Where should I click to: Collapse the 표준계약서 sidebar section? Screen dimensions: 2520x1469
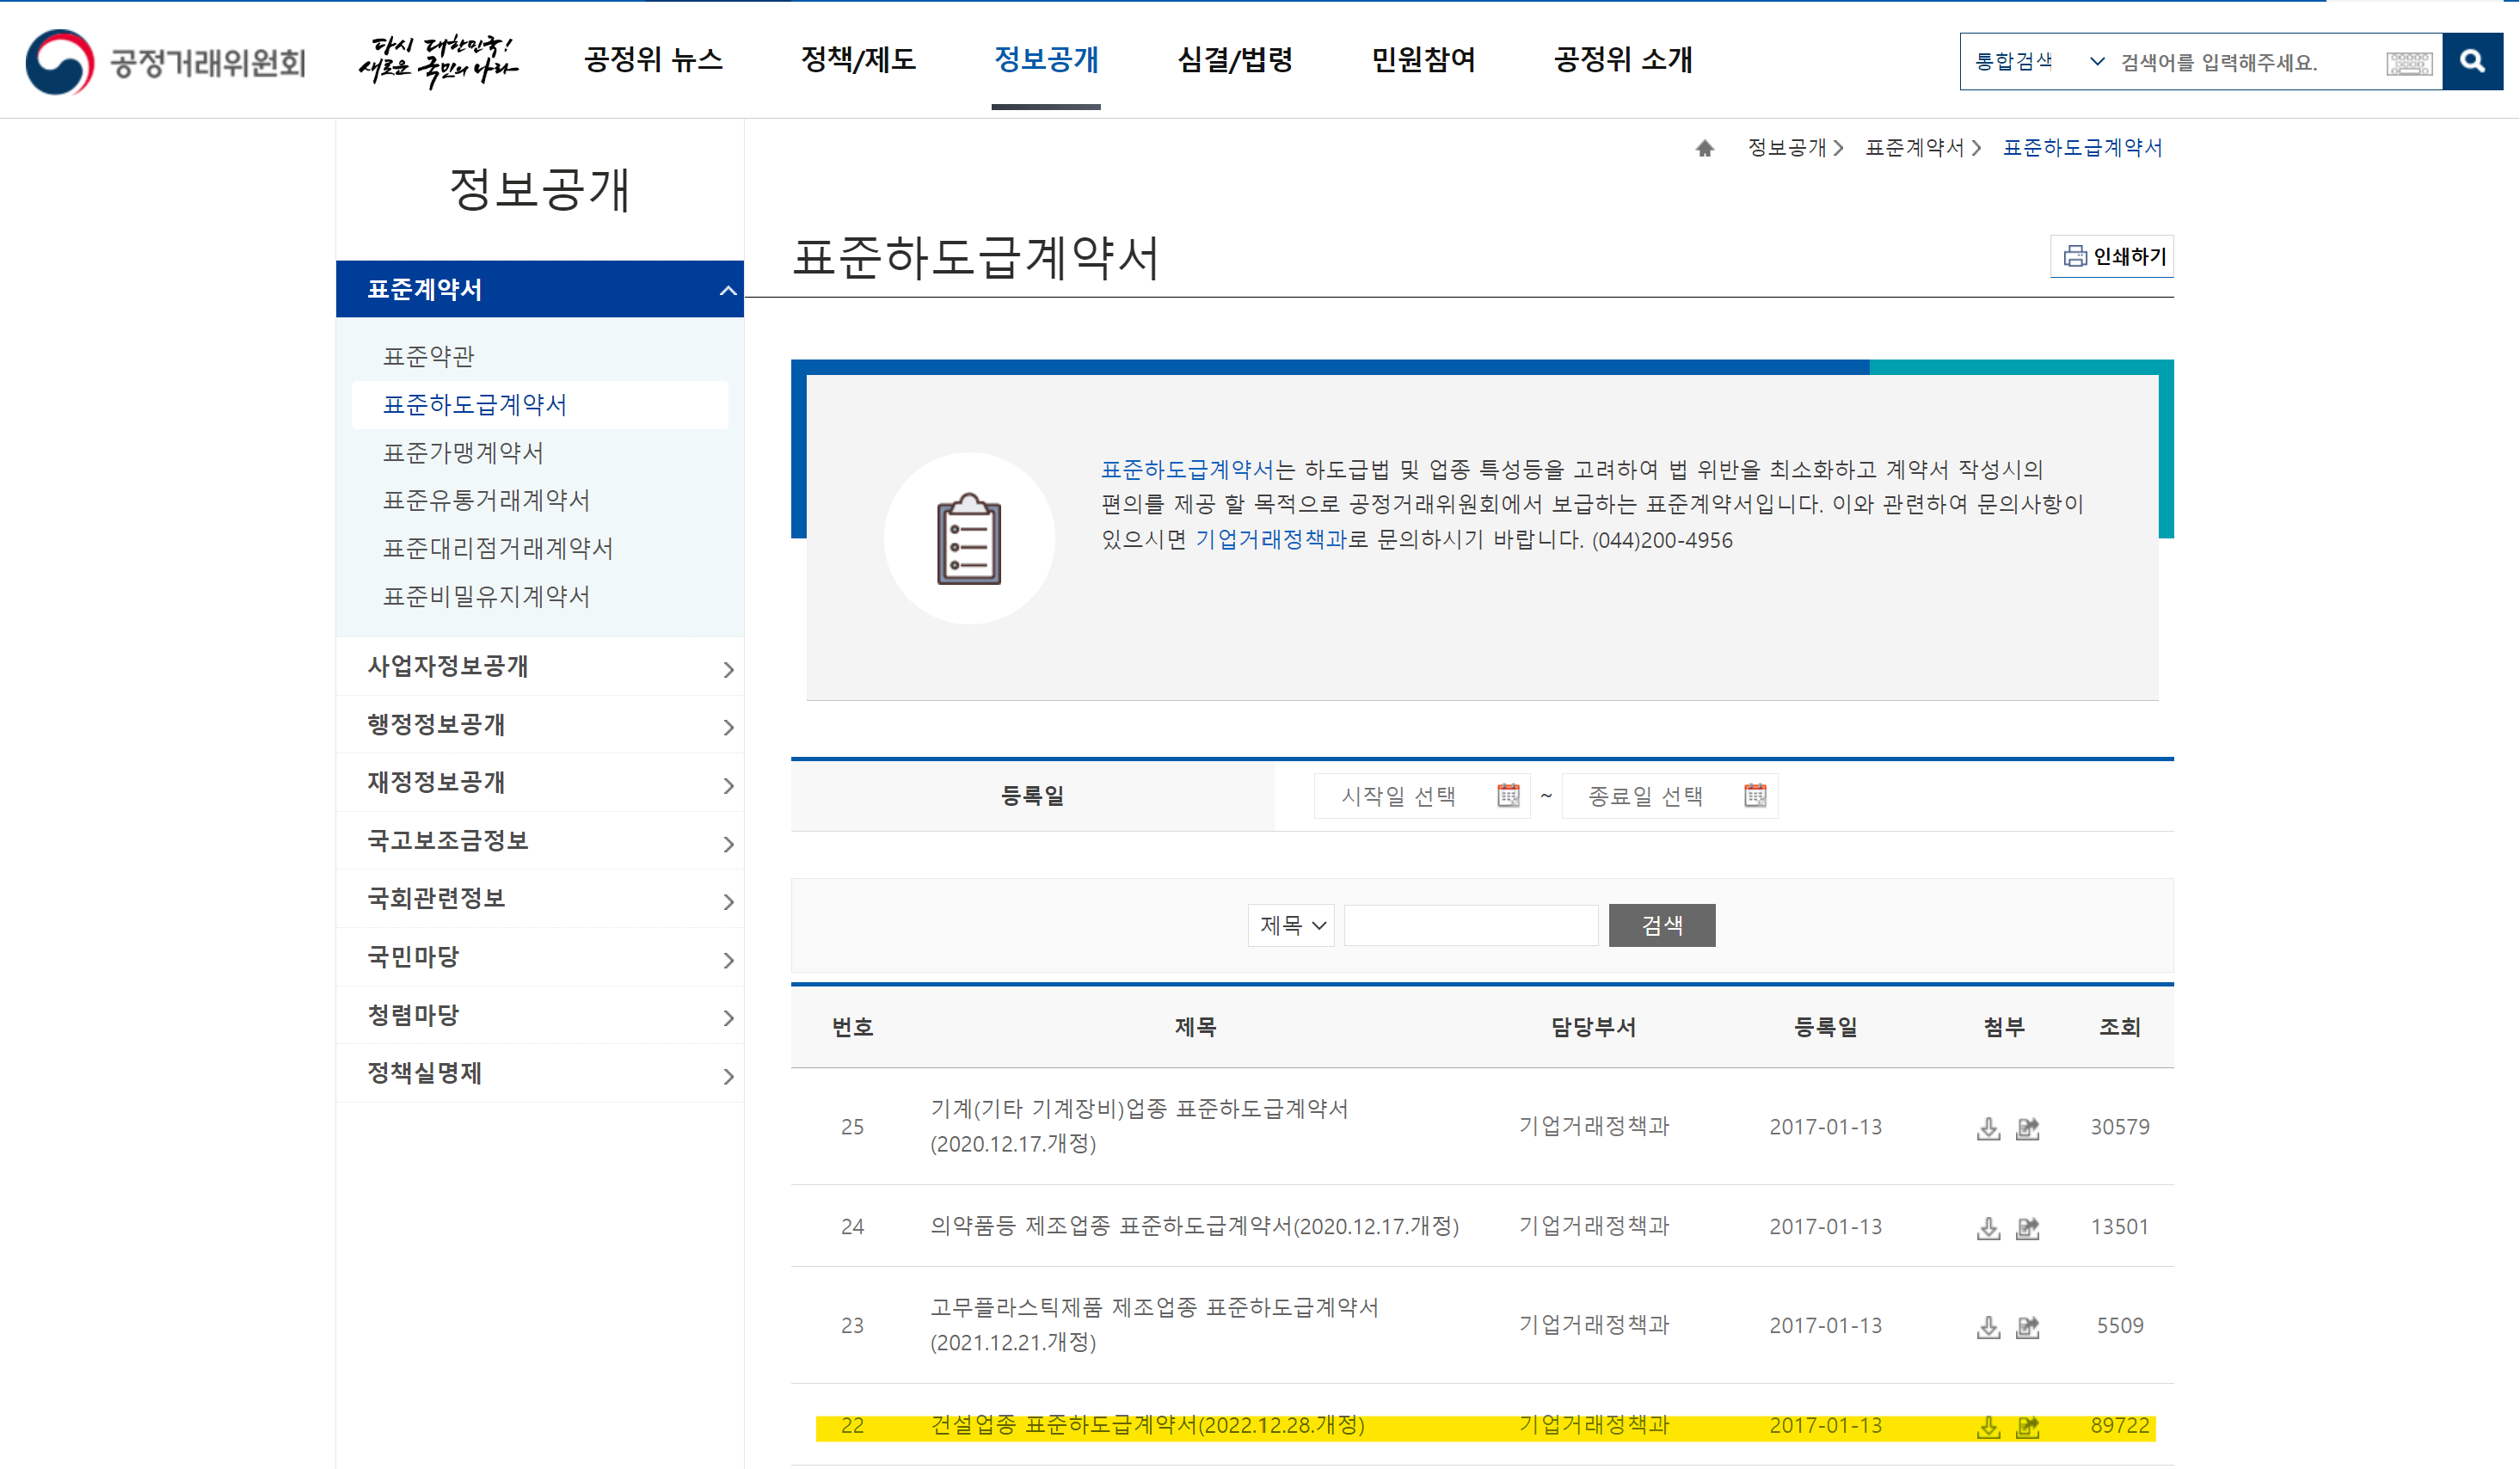point(540,289)
